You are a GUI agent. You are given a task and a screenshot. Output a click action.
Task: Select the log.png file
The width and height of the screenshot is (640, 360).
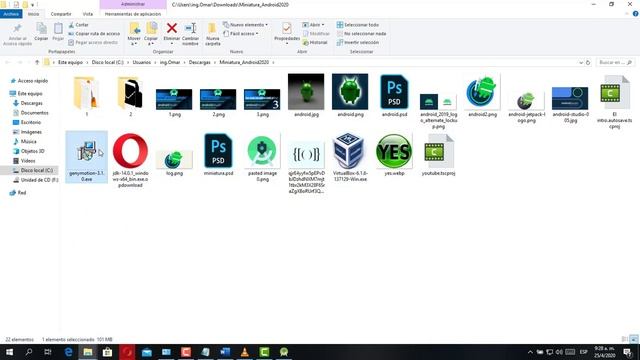[174, 161]
